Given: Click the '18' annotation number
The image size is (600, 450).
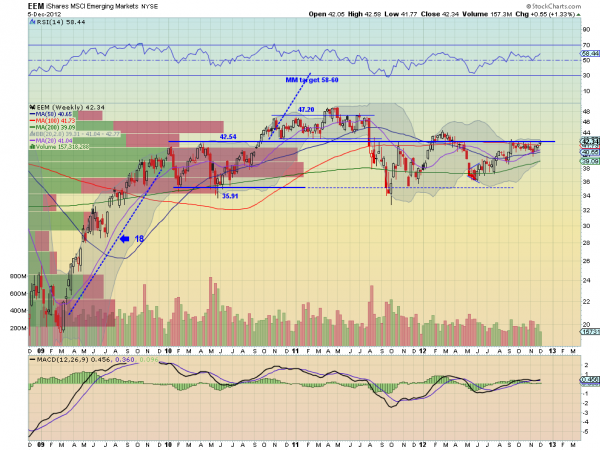Looking at the screenshot, I should click(139, 239).
